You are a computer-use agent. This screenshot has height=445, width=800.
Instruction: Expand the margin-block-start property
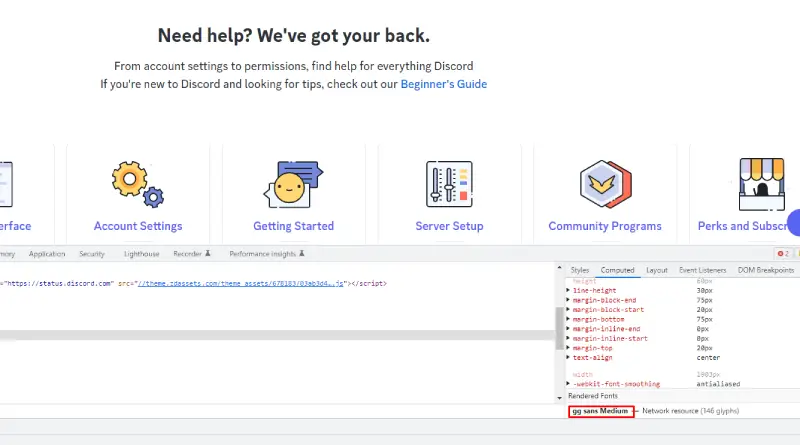click(x=568, y=310)
